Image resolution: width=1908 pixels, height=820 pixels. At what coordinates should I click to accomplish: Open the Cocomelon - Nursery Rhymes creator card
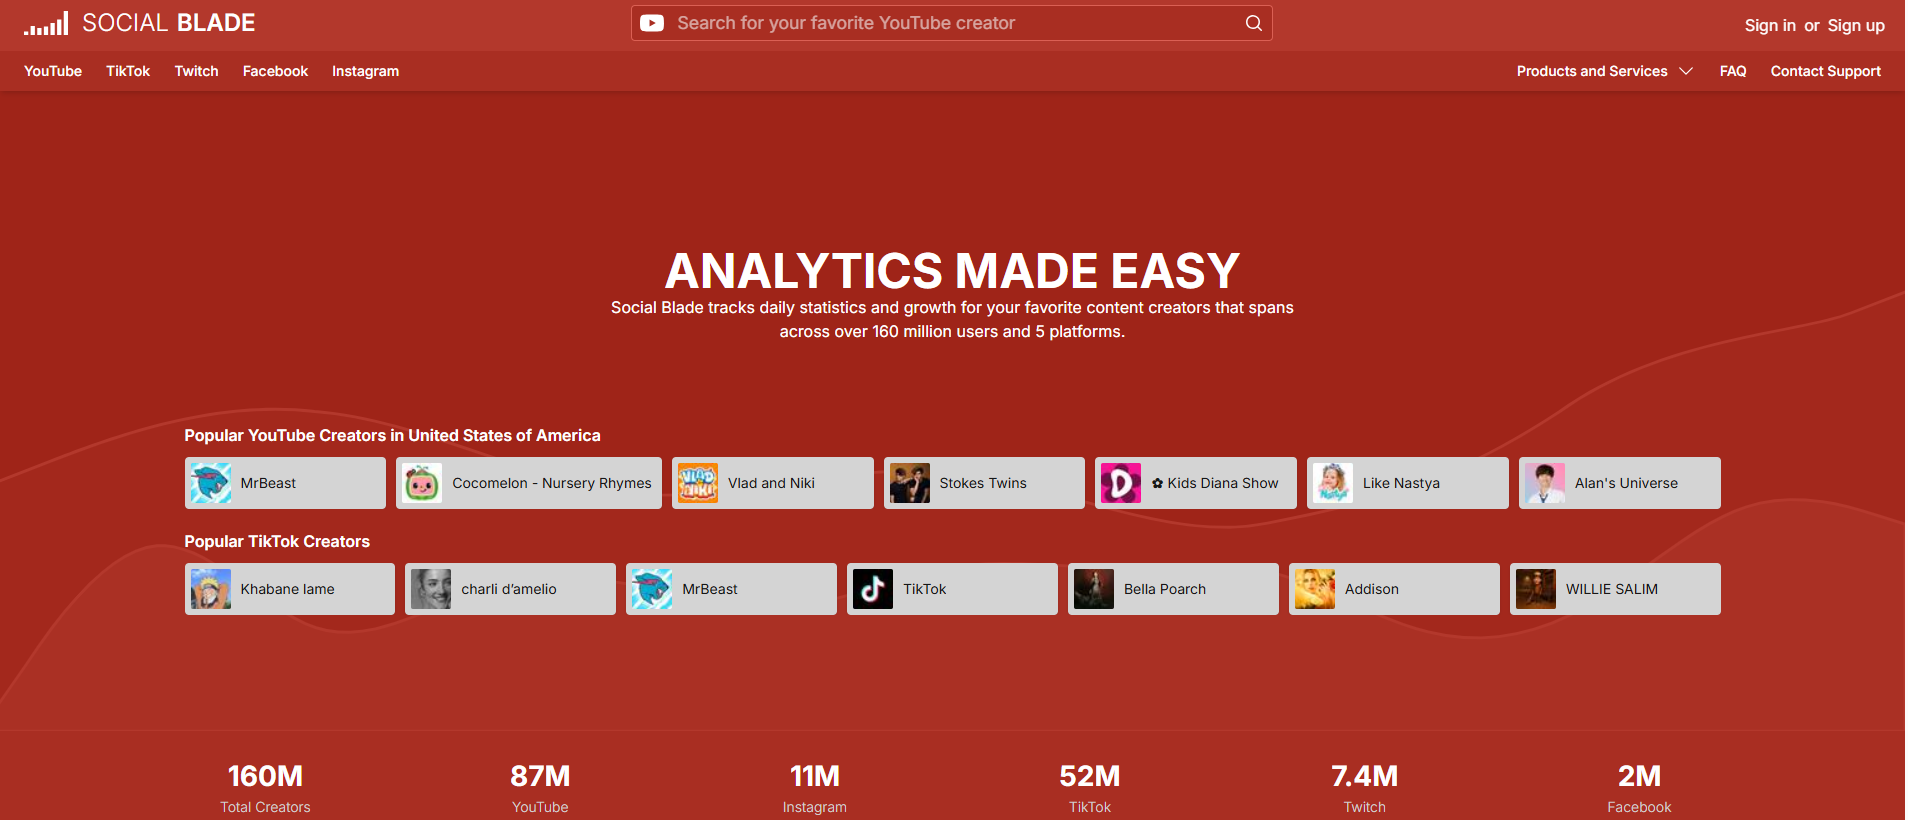529,483
